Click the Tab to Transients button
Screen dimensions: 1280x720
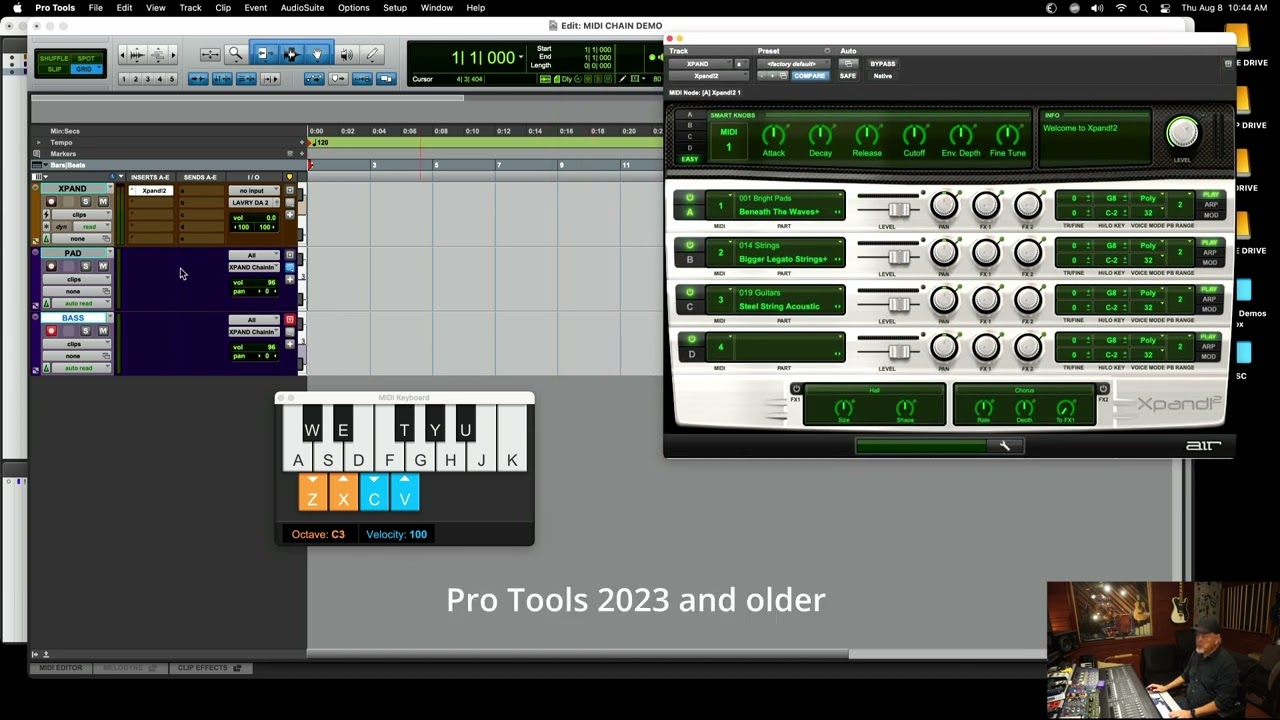(198, 79)
